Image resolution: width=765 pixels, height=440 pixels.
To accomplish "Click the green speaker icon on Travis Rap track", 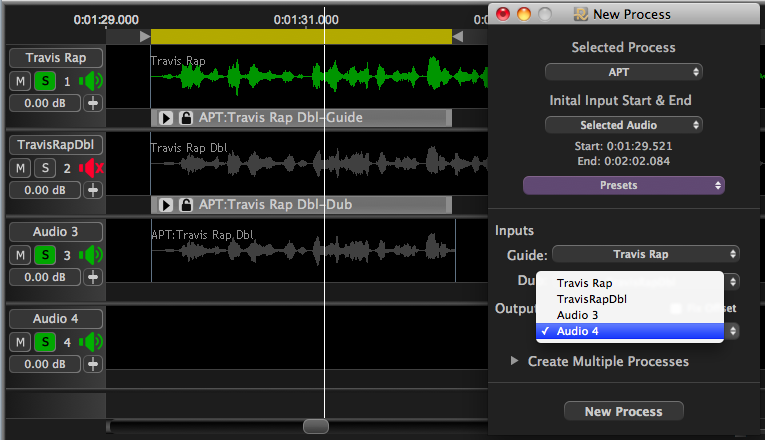I will pos(91,81).
